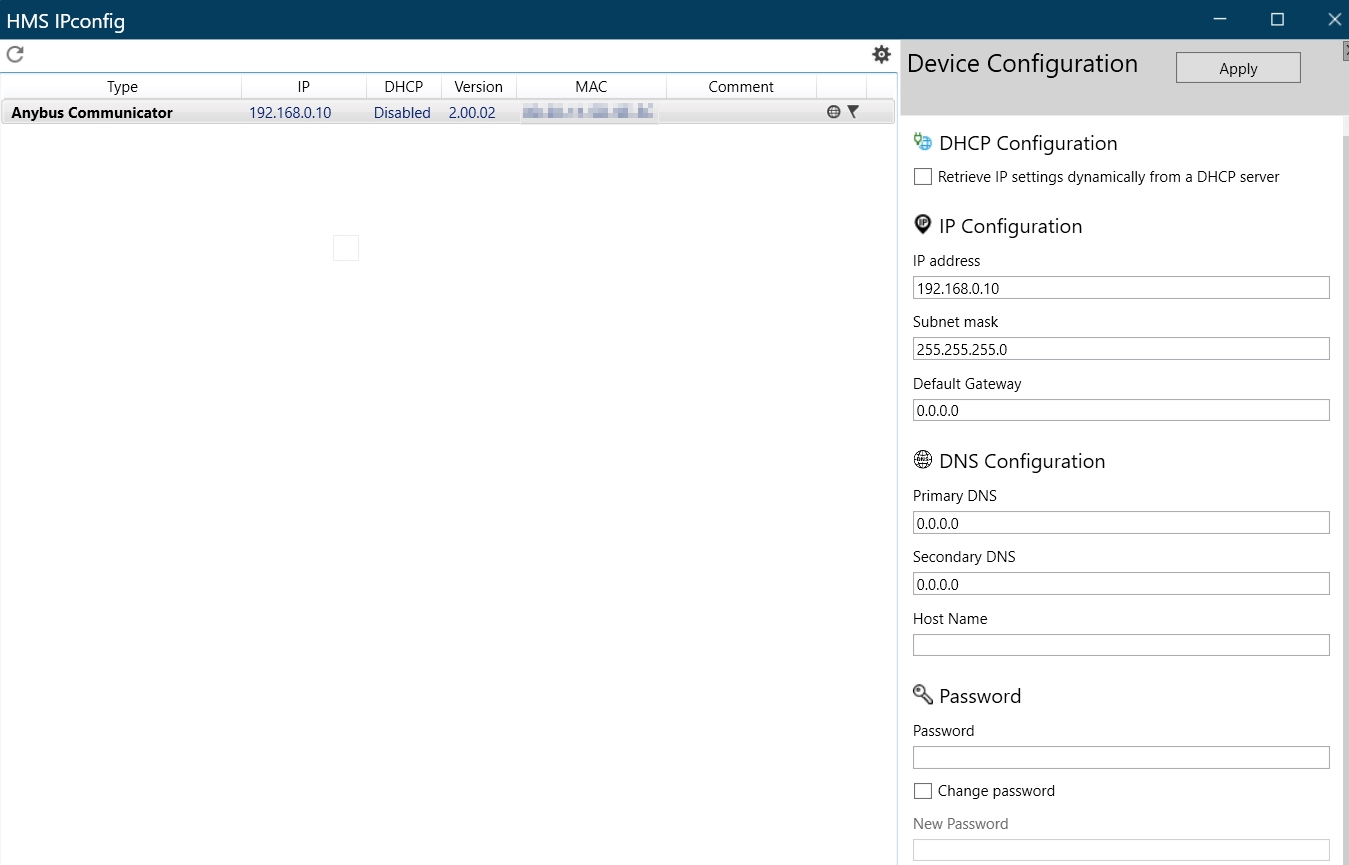Open IPconfig settings gear
Viewport: 1349px width, 865px height.
(881, 54)
